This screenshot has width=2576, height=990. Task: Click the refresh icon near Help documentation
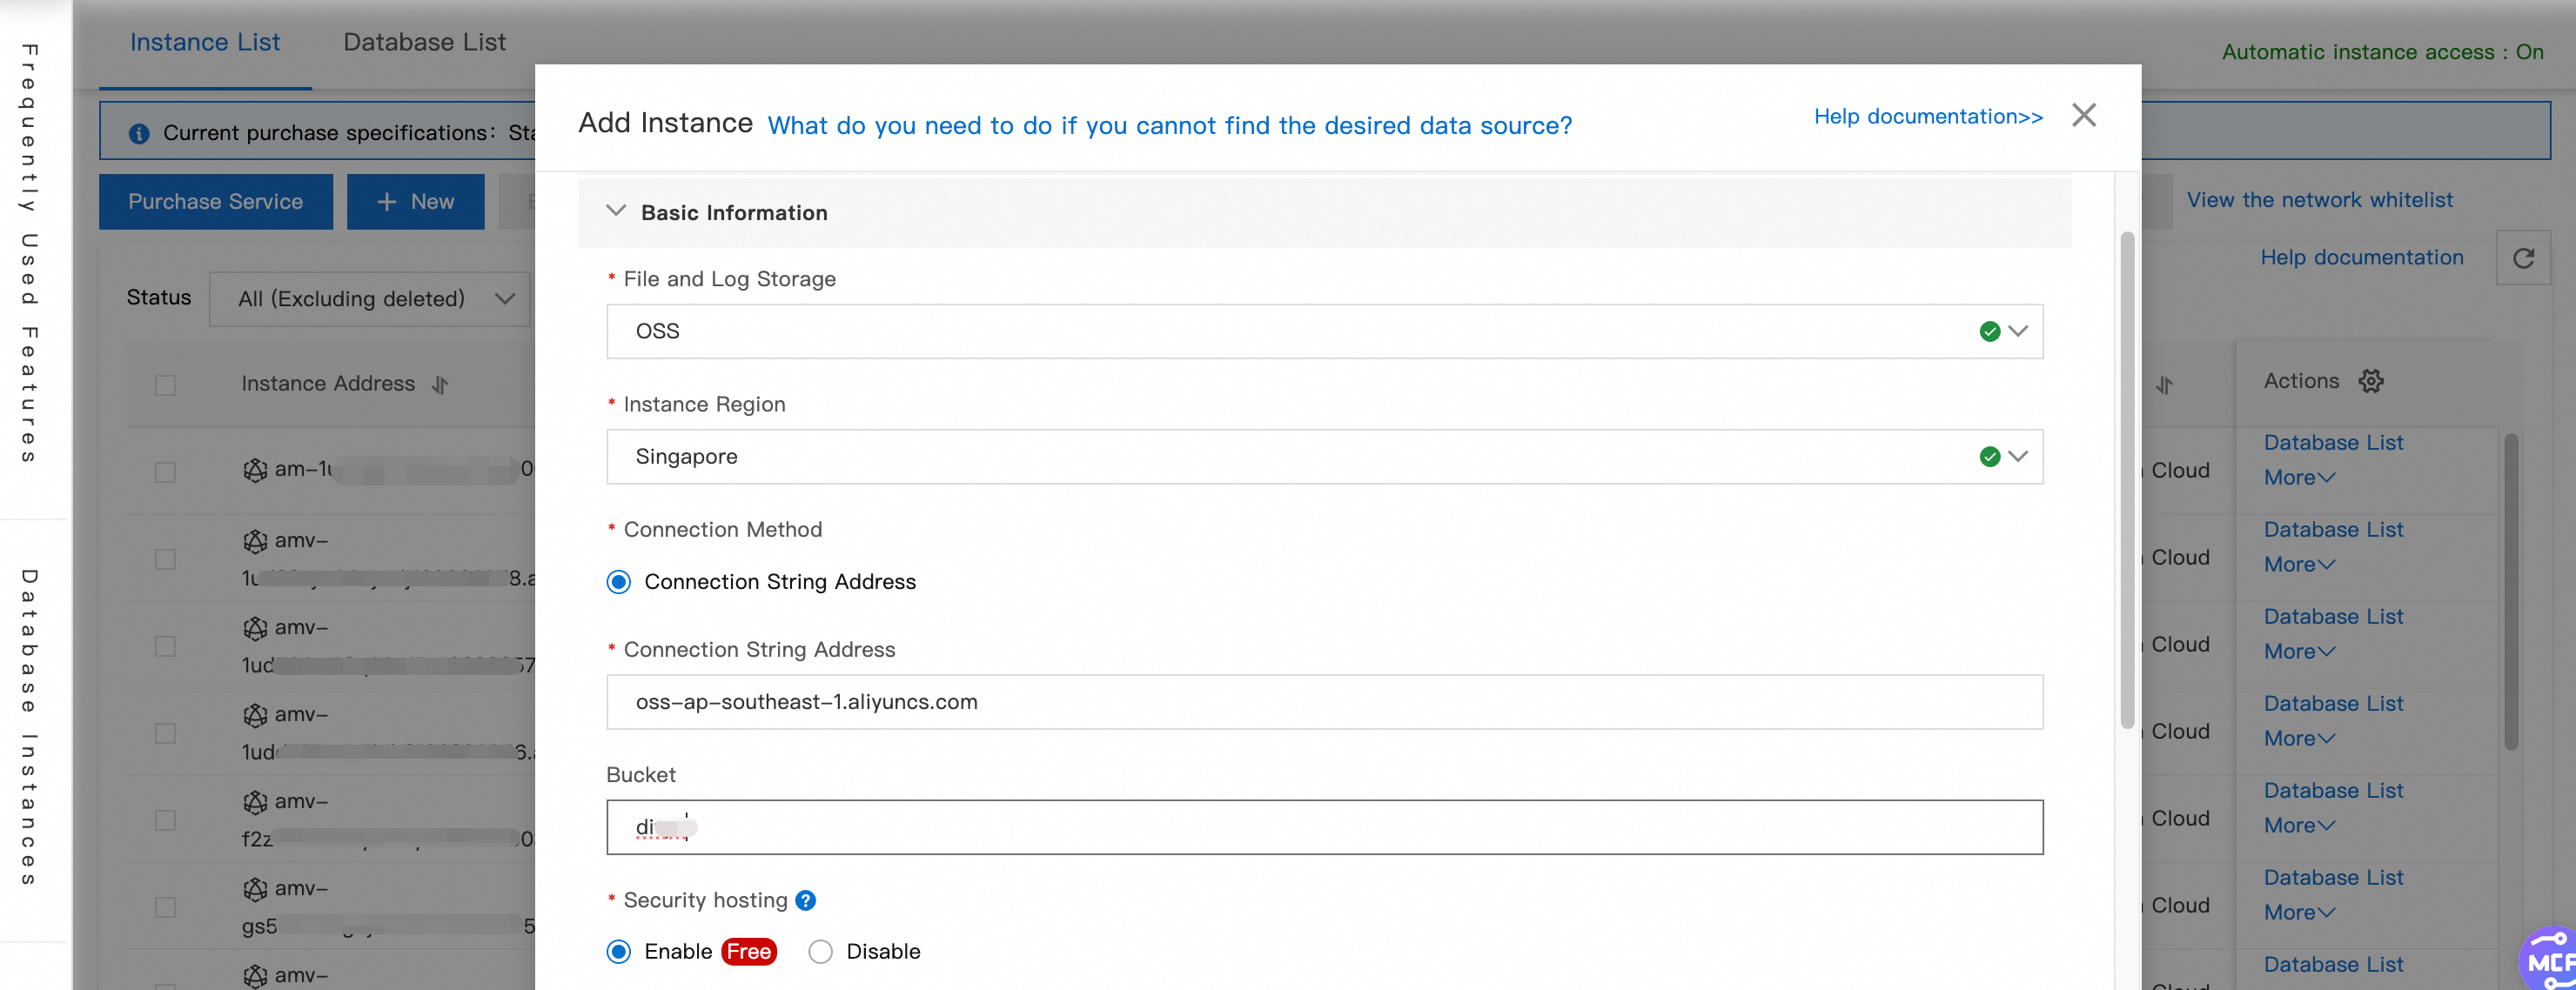click(x=2523, y=258)
